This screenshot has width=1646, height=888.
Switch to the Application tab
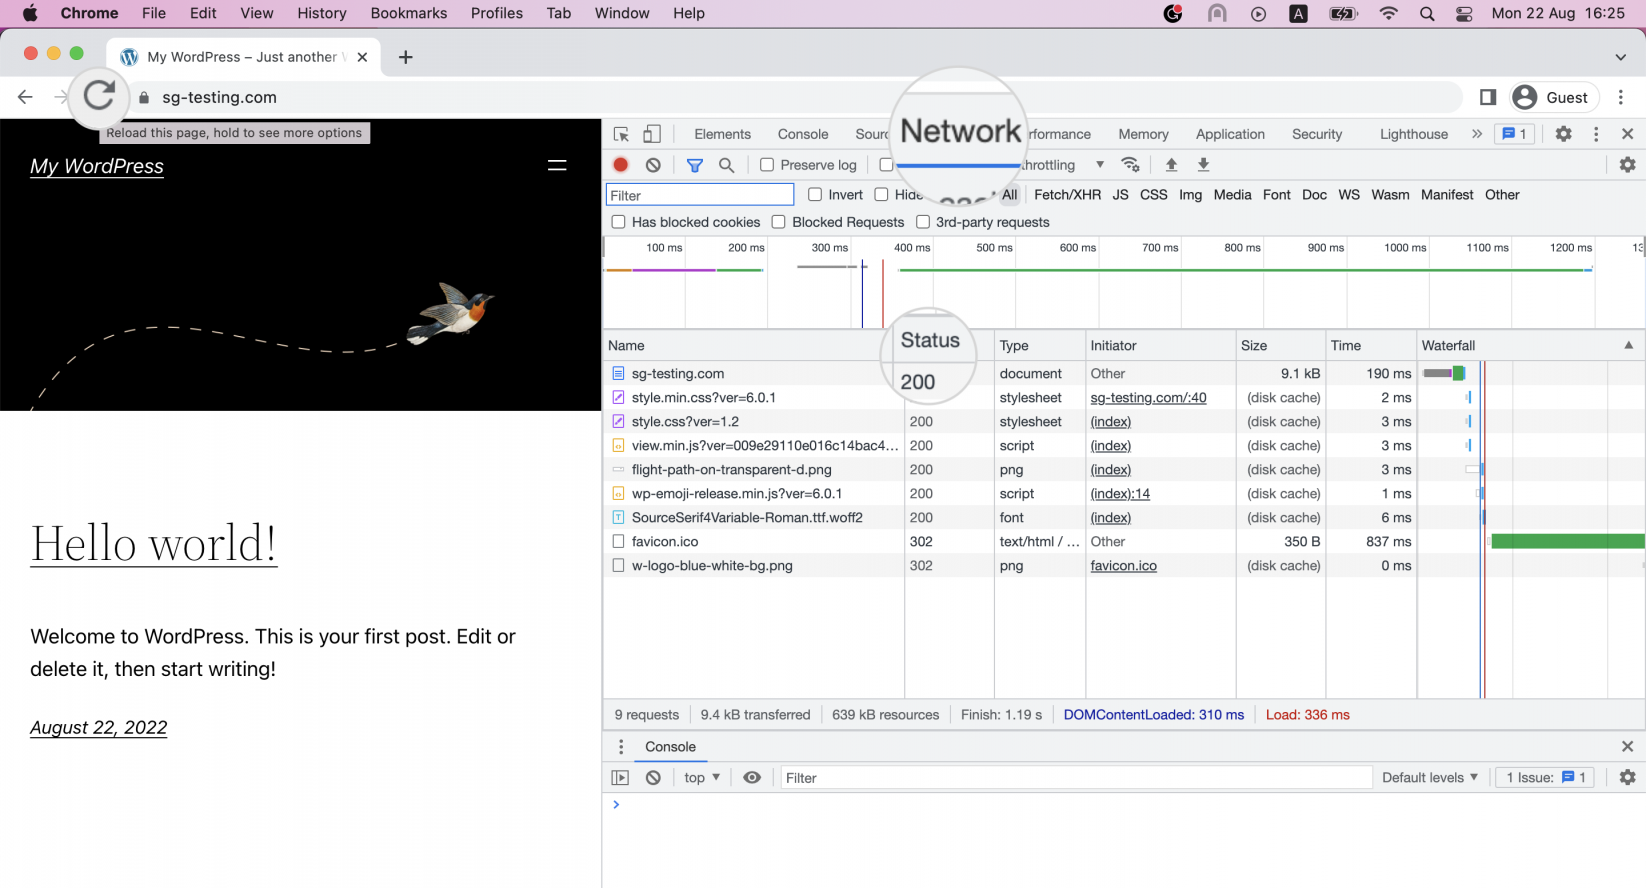point(1230,134)
